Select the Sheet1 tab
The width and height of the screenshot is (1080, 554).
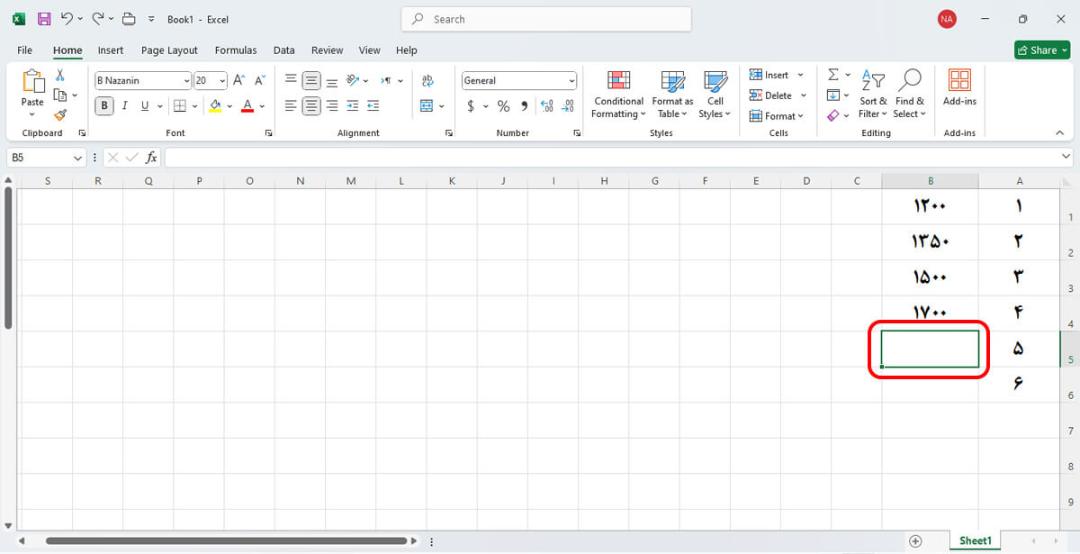click(975, 541)
